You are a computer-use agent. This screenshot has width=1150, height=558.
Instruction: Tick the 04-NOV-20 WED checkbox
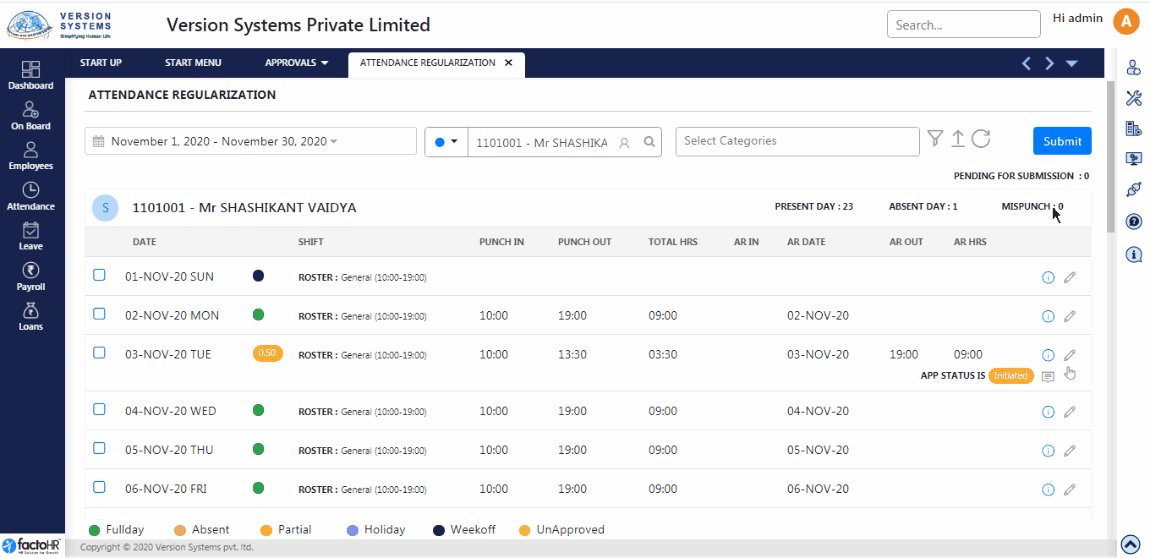tap(99, 410)
